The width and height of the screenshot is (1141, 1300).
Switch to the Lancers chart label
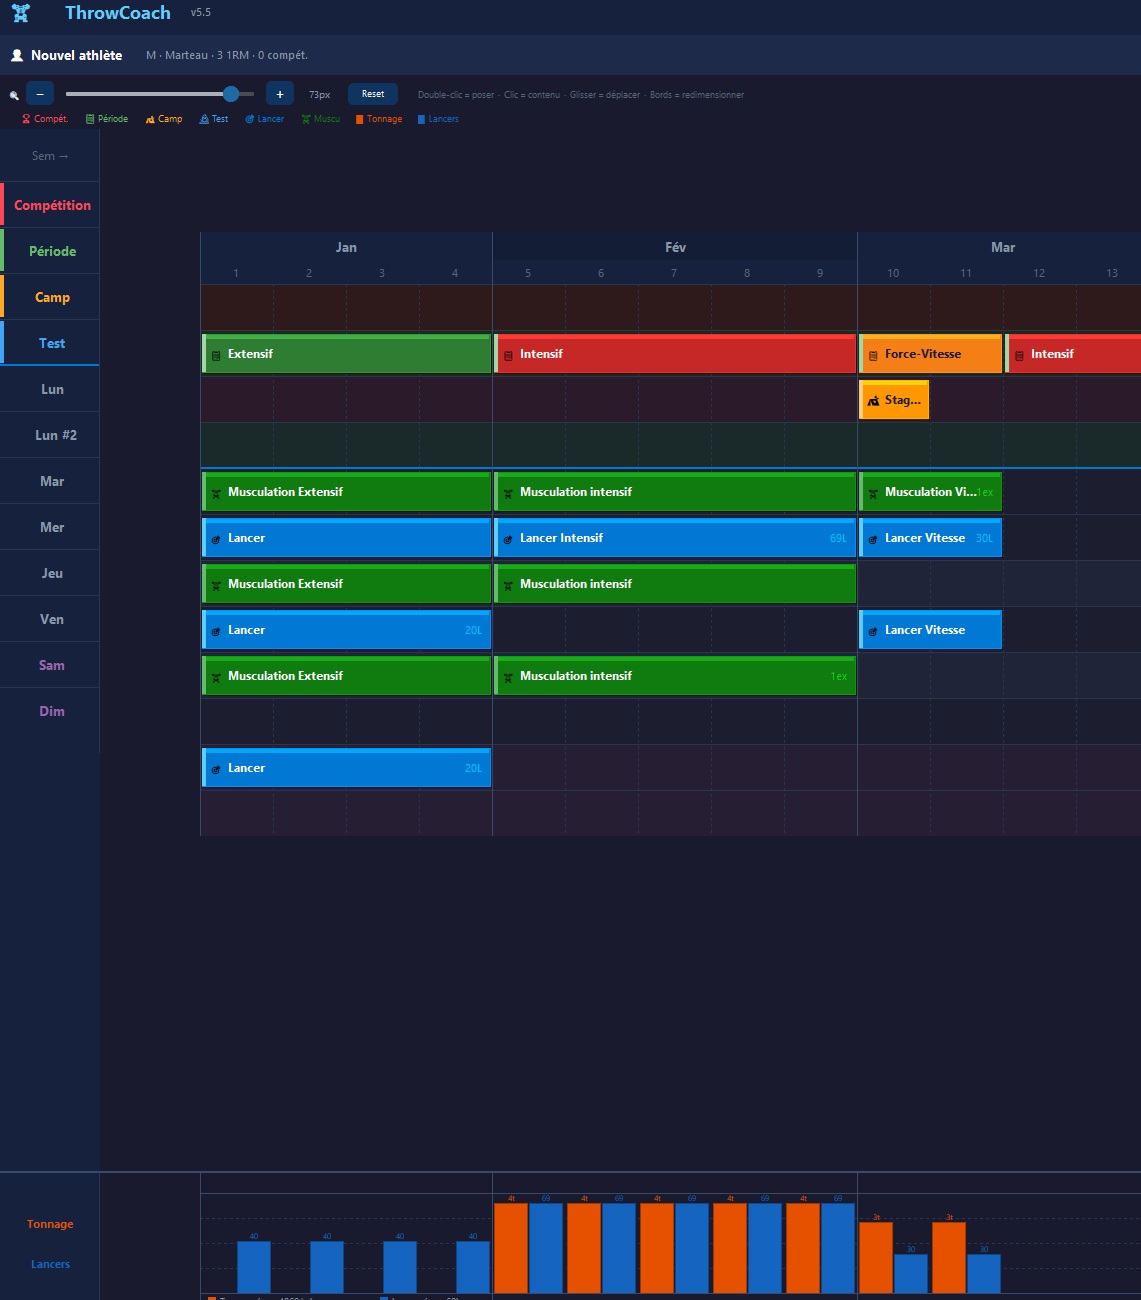coord(49,1264)
